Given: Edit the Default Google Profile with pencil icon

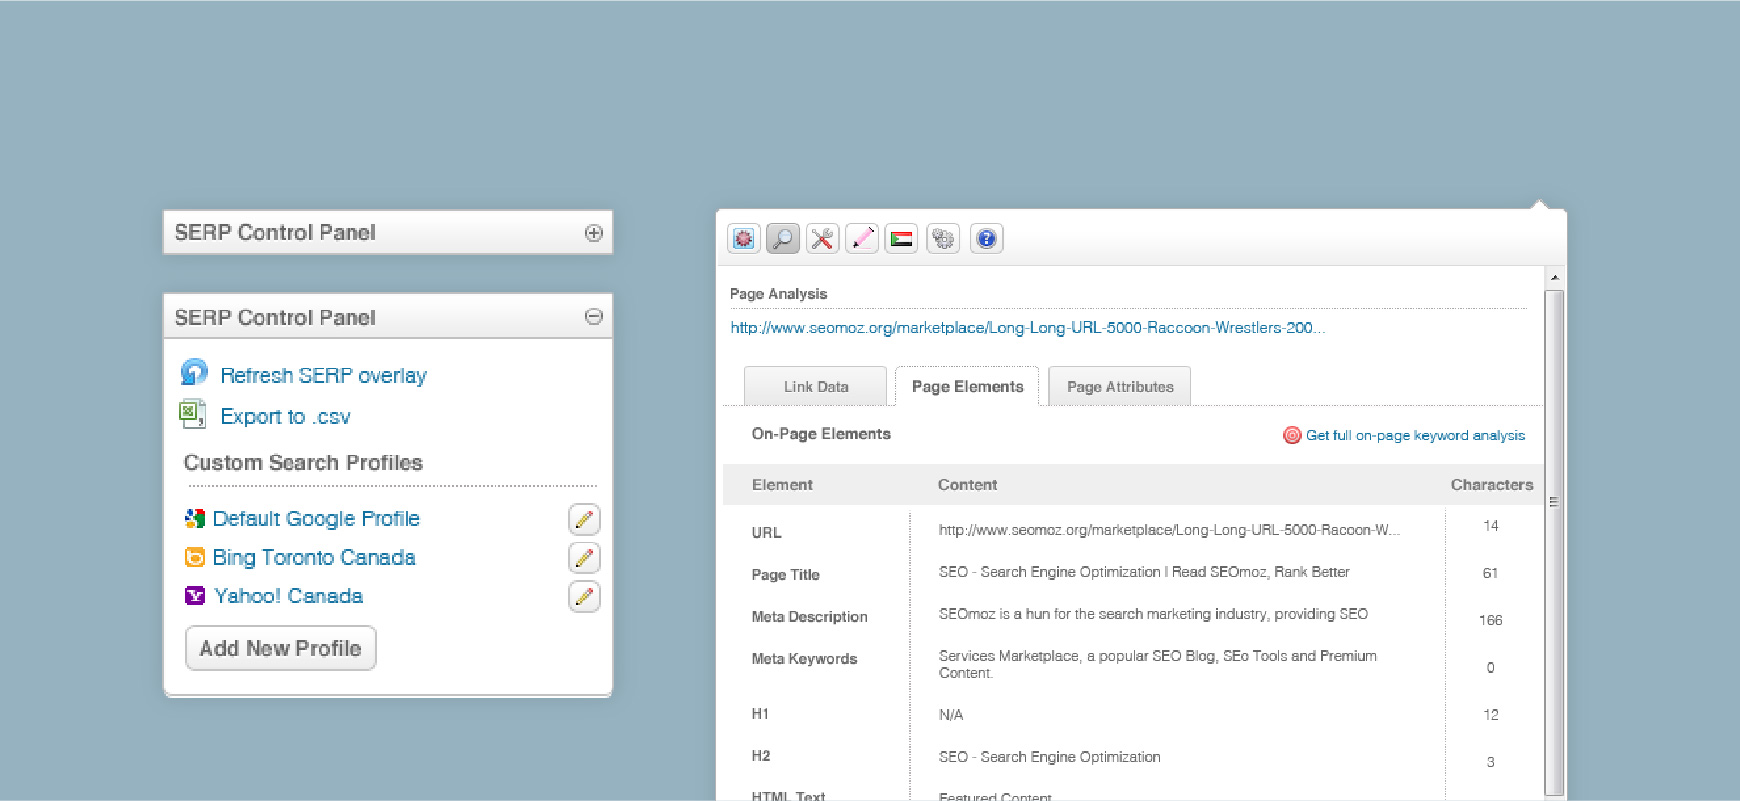Looking at the screenshot, I should (584, 520).
